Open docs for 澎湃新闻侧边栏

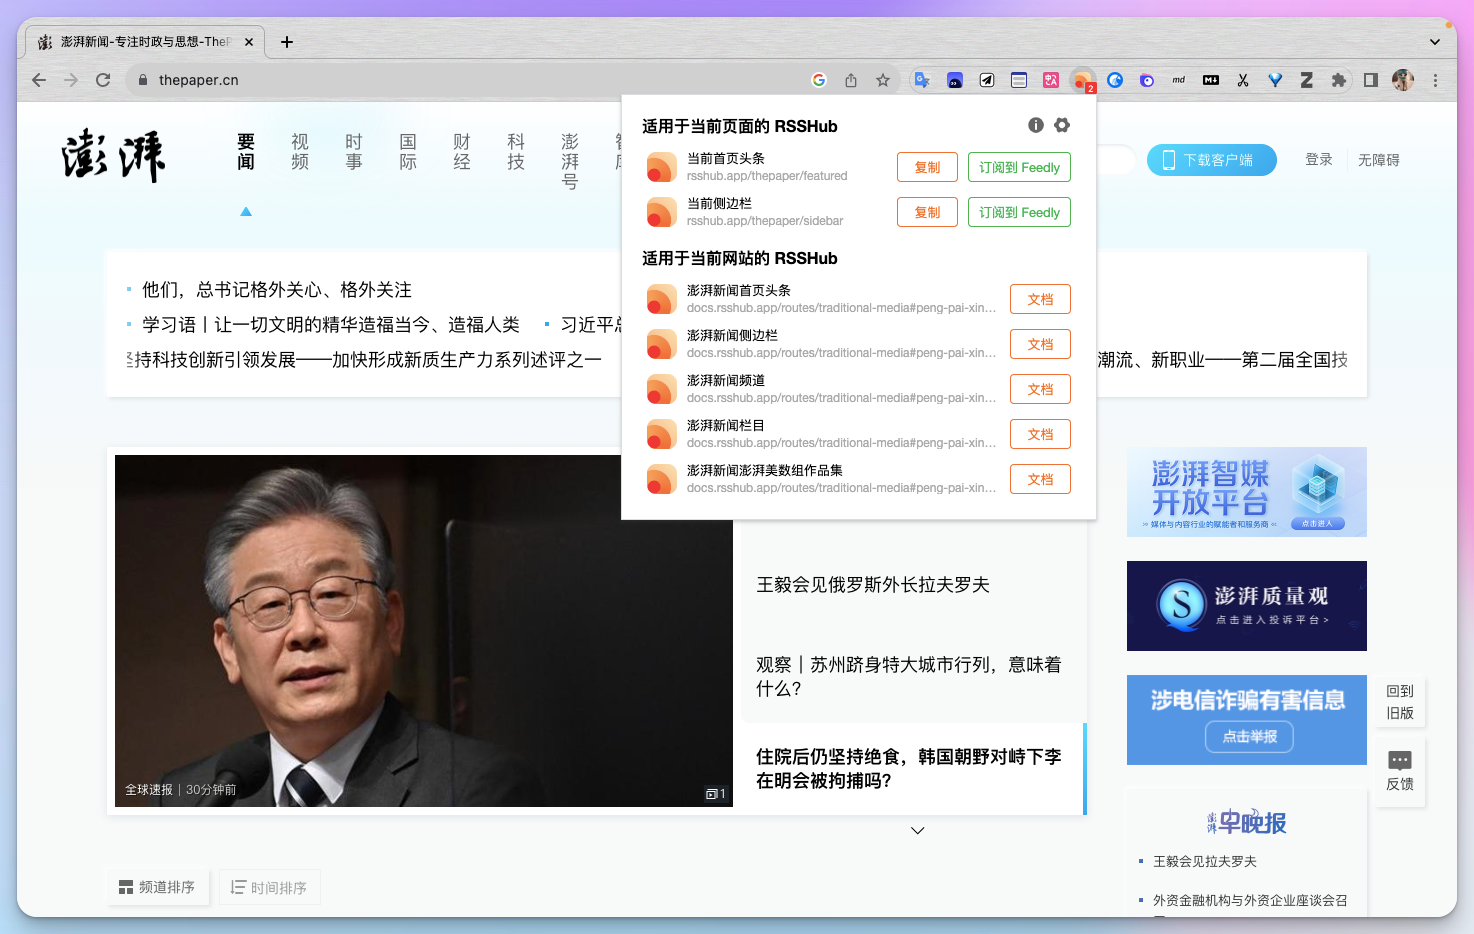coord(1040,344)
